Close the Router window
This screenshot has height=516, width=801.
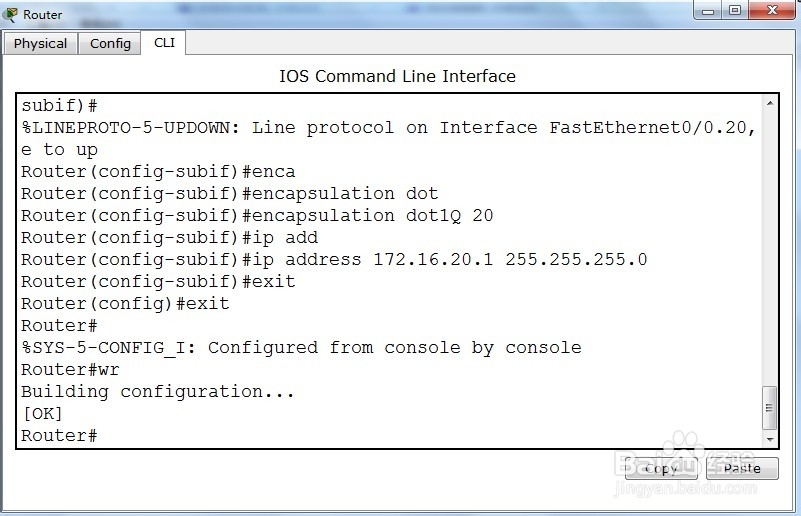(x=772, y=10)
